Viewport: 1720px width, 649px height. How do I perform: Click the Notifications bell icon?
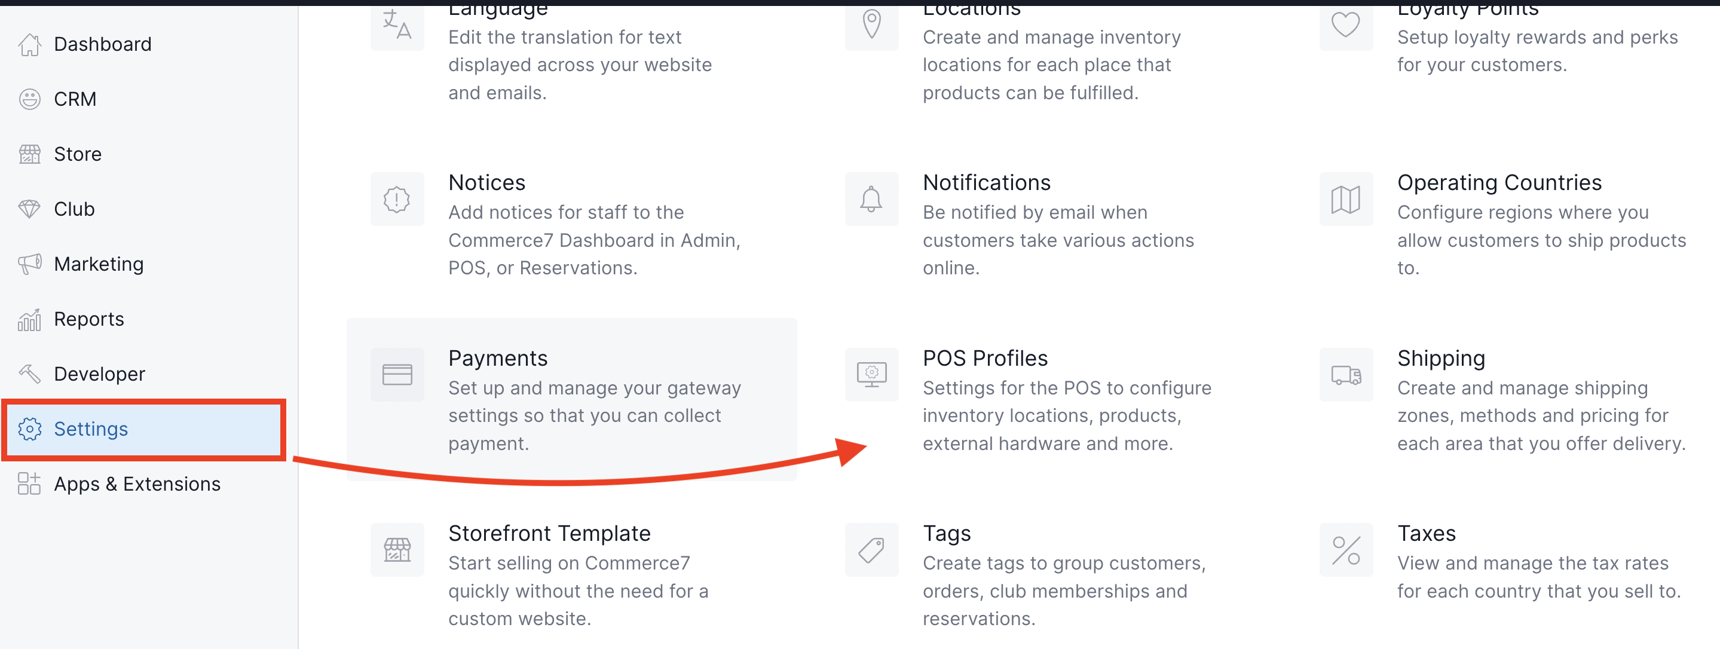coord(871,199)
